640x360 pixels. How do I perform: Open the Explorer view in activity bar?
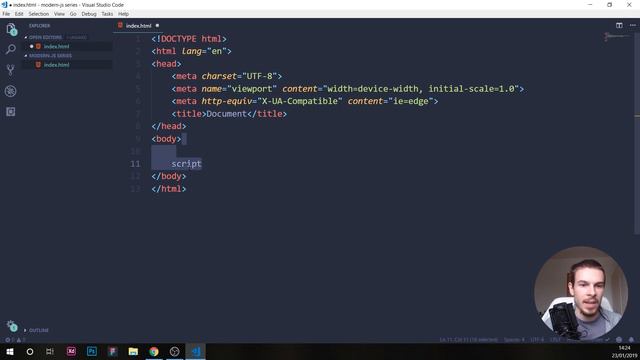click(x=11, y=29)
